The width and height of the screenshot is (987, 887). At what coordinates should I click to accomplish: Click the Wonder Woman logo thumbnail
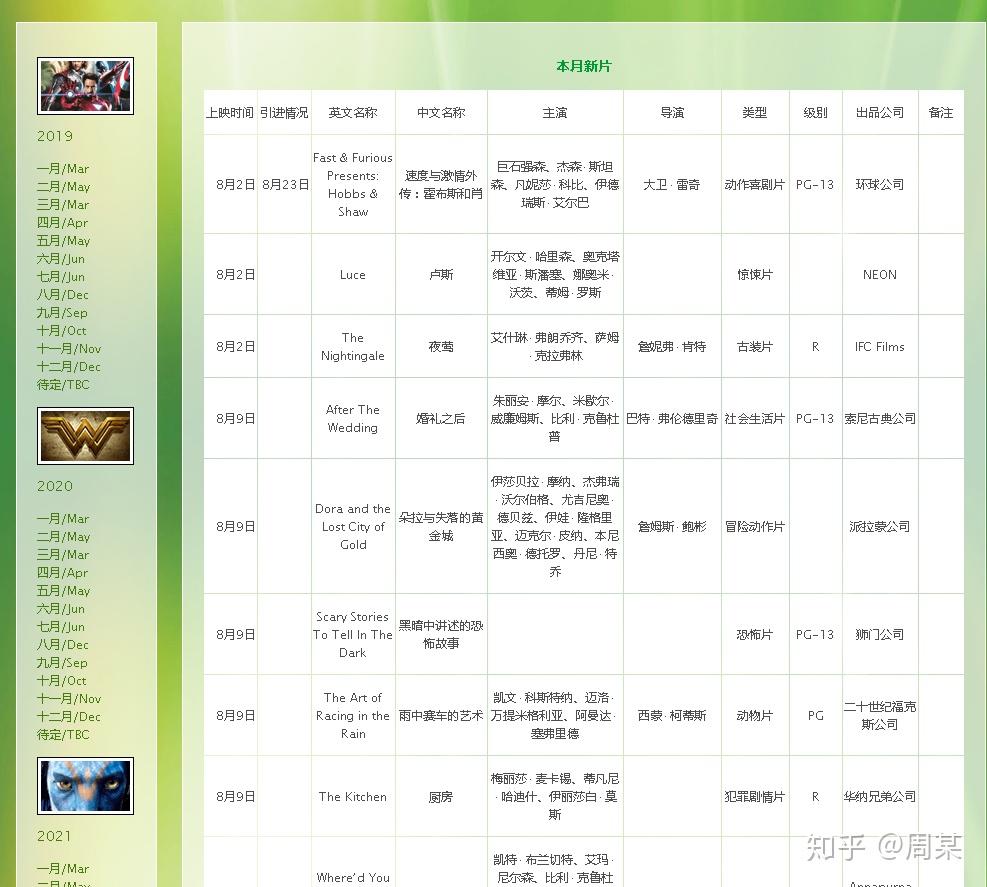pyautogui.click(x=85, y=436)
